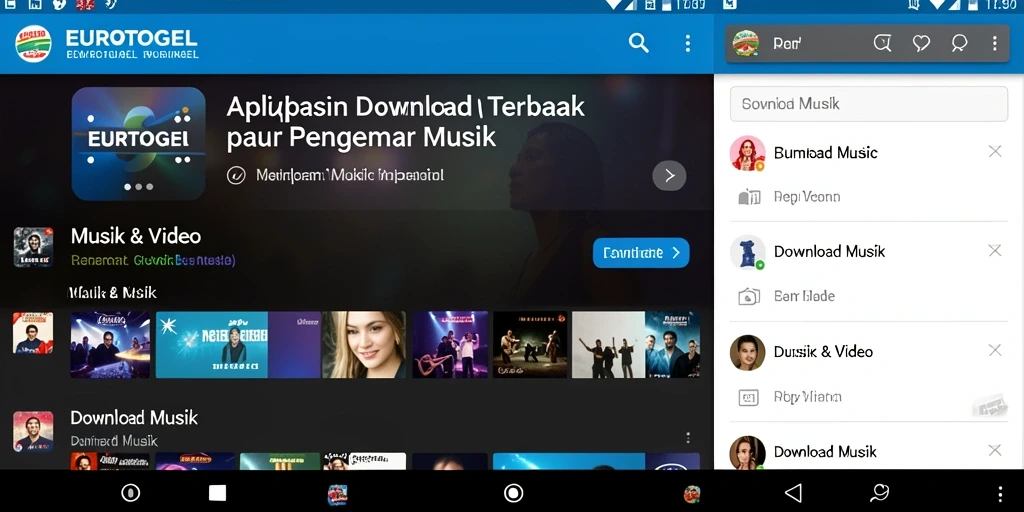The image size is (1024, 512).
Task: Open the Download Musik section title
Action: pos(134,418)
